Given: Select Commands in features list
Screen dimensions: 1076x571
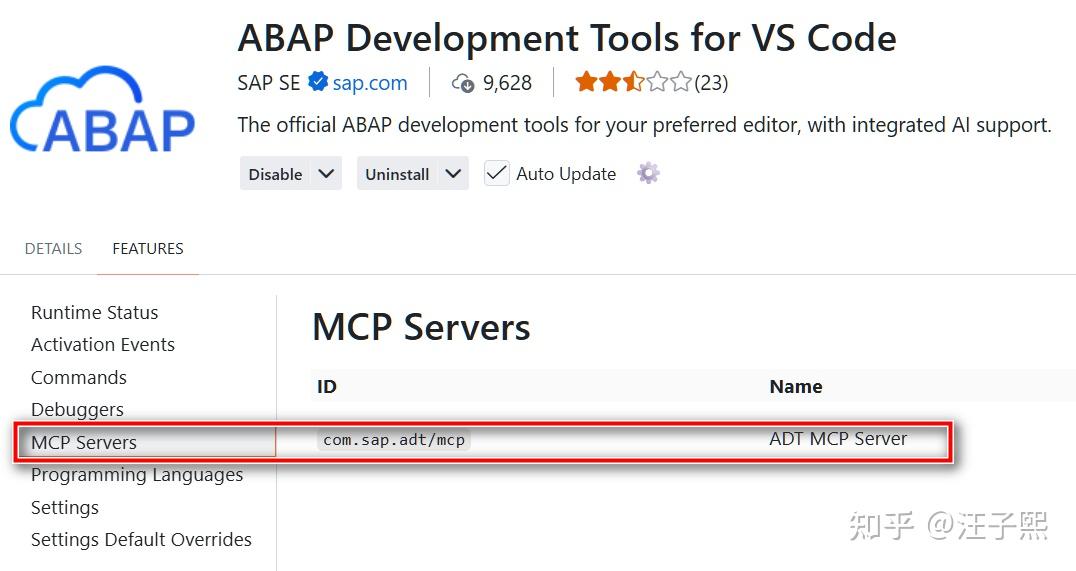Looking at the screenshot, I should [79, 377].
